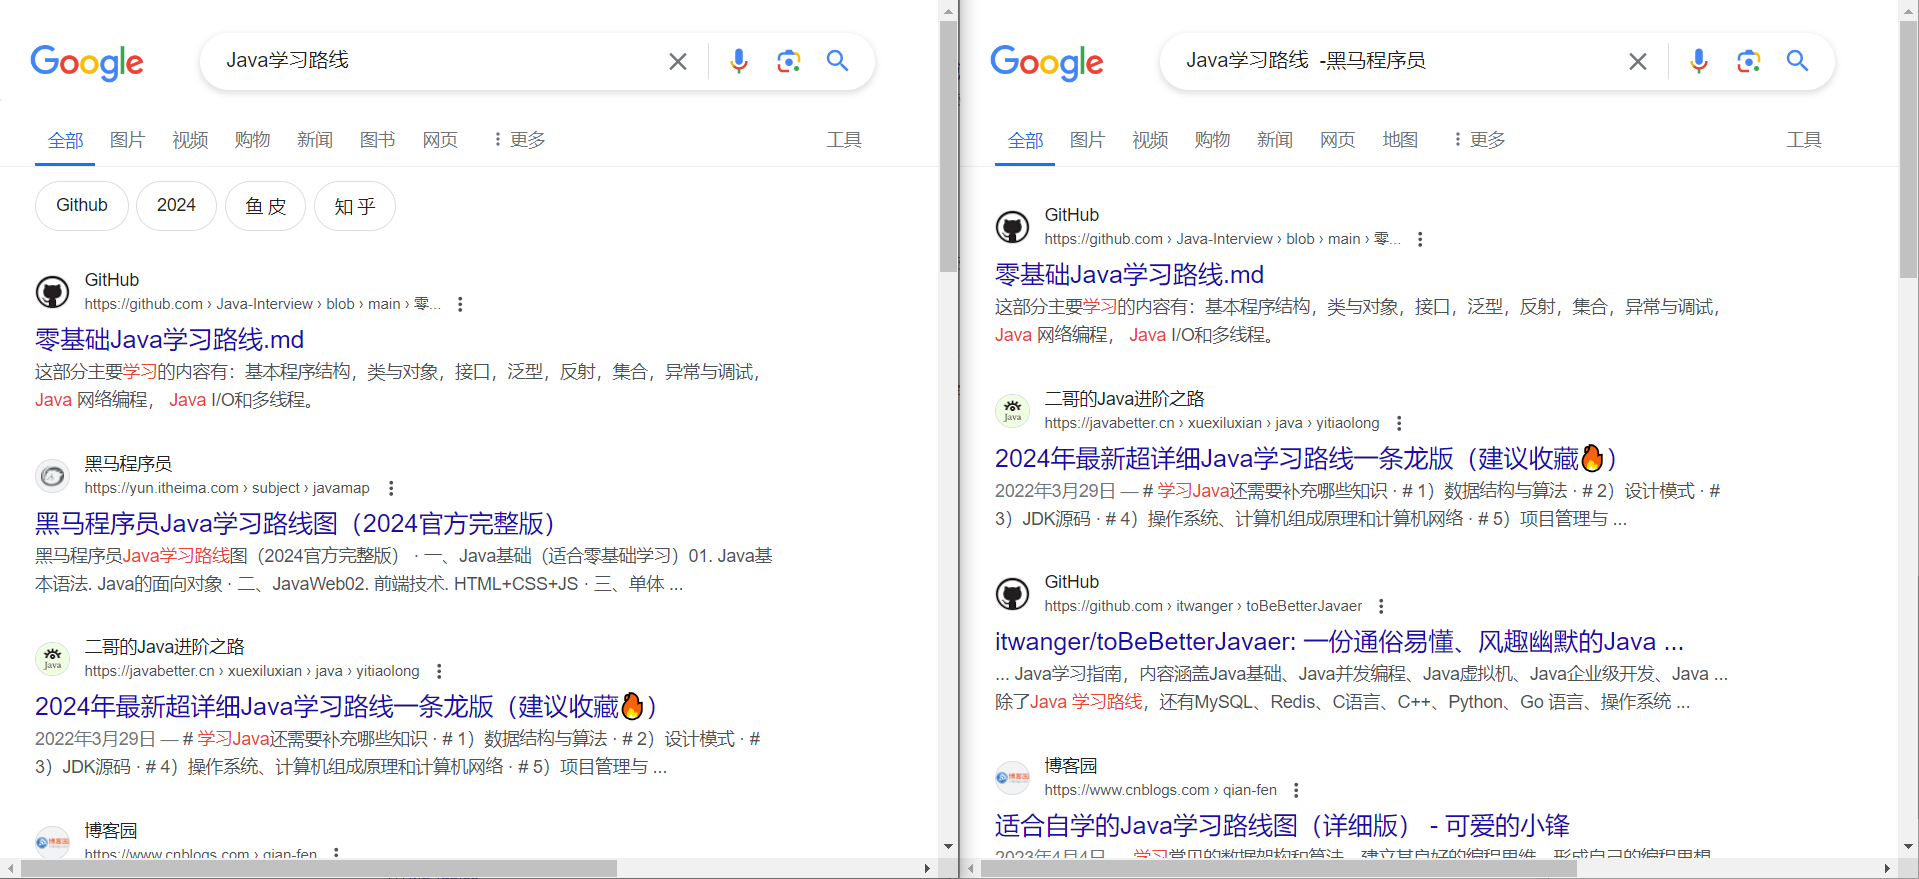Expand 更多 menu in left window
Image resolution: width=1919 pixels, height=879 pixels.
[519, 140]
